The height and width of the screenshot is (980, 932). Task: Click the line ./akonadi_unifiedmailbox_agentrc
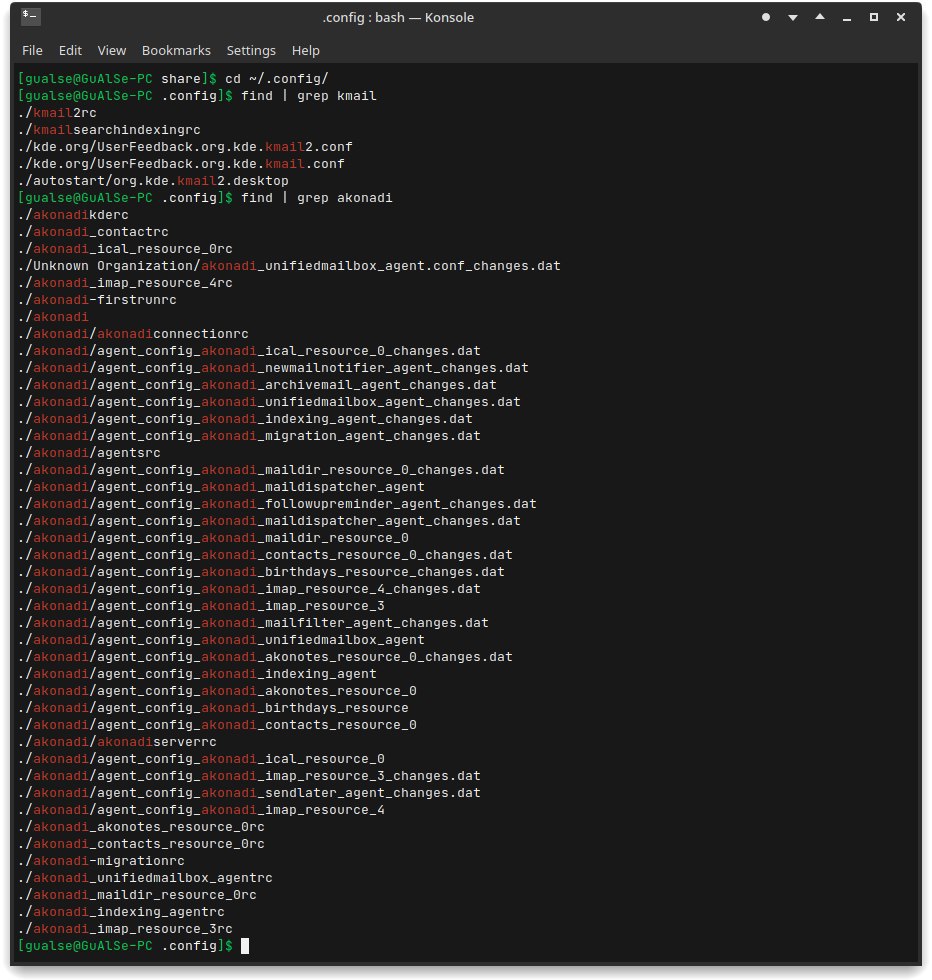tap(145, 878)
